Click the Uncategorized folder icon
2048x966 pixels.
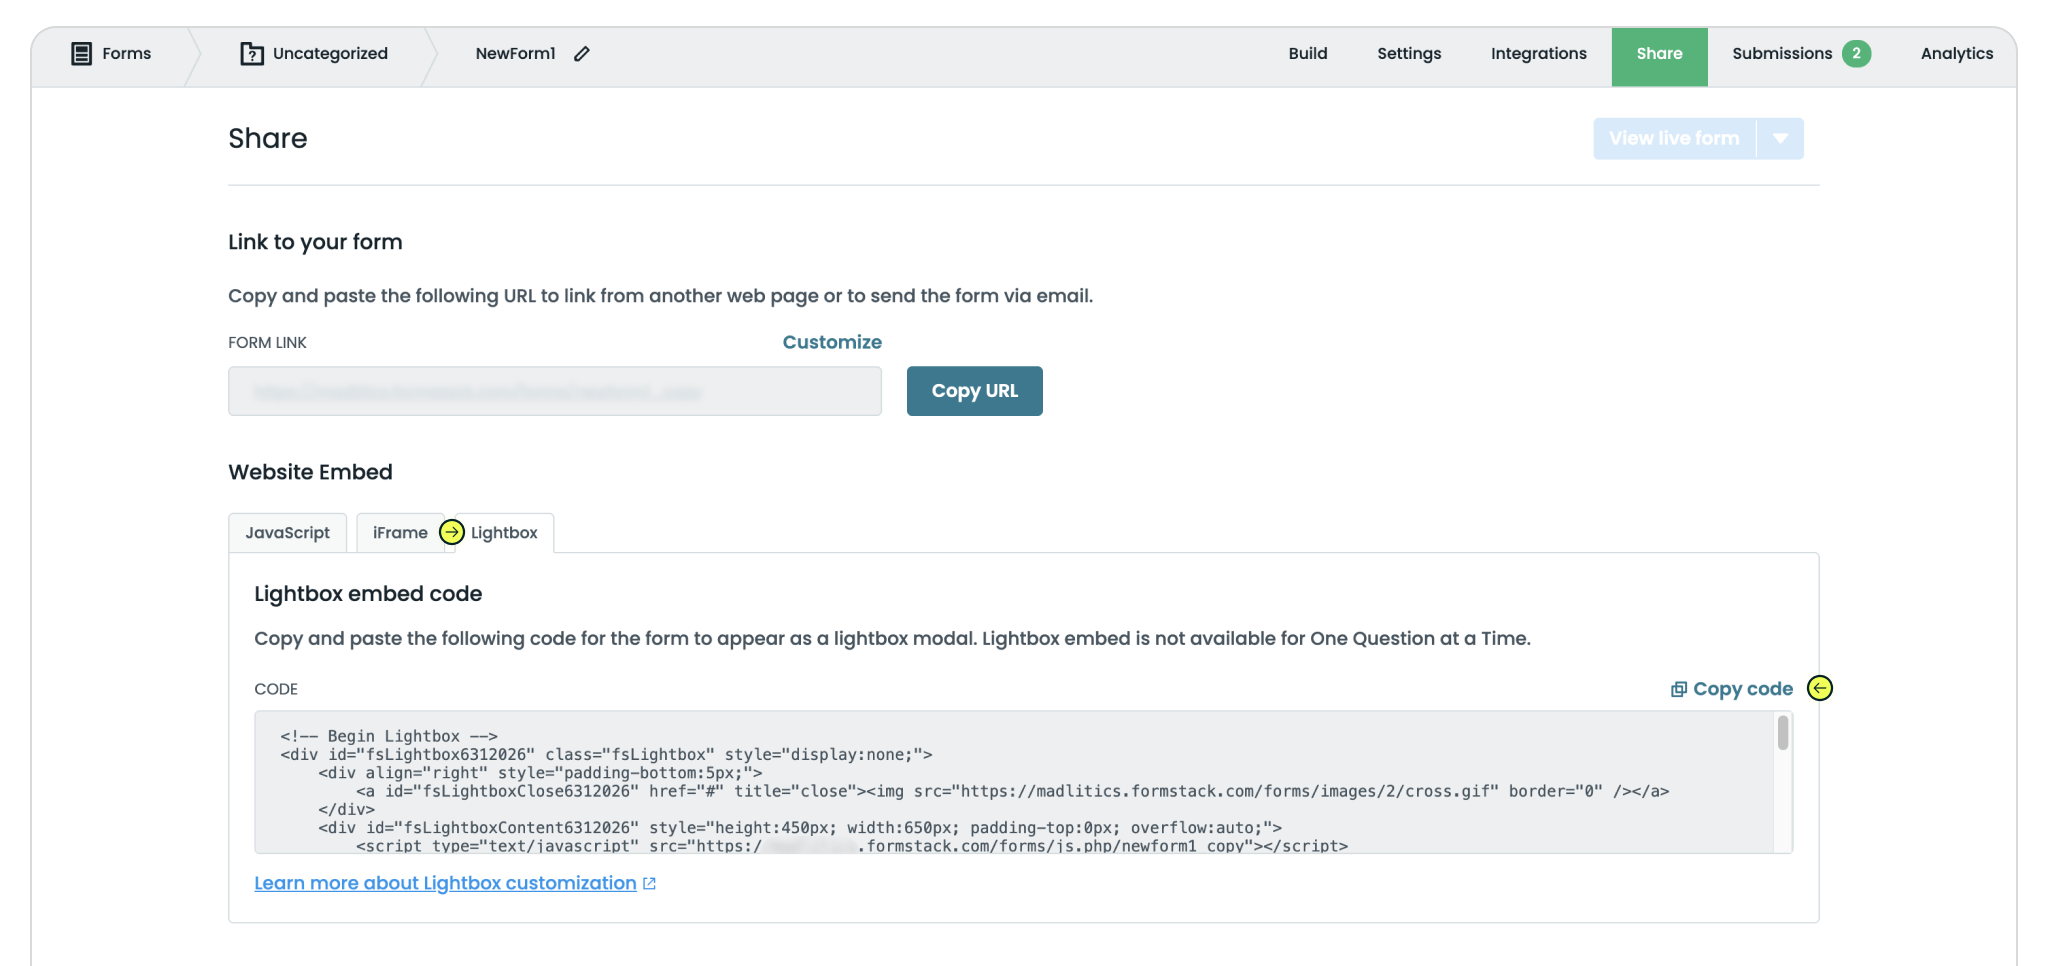[x=252, y=54]
